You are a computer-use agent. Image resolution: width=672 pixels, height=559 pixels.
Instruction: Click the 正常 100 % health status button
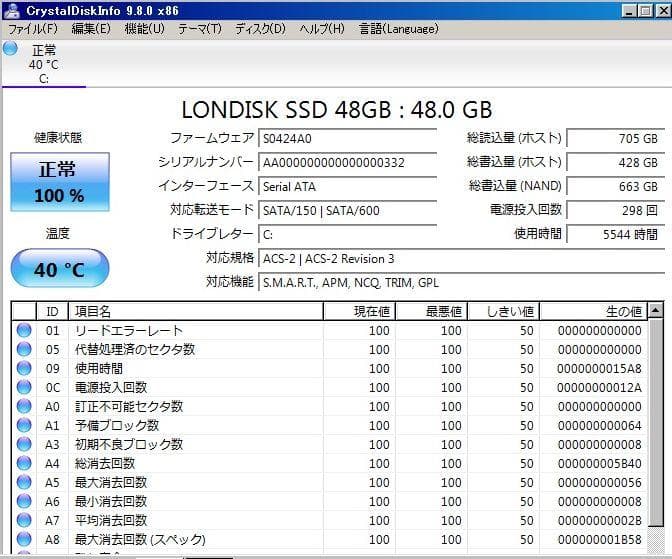click(60, 182)
